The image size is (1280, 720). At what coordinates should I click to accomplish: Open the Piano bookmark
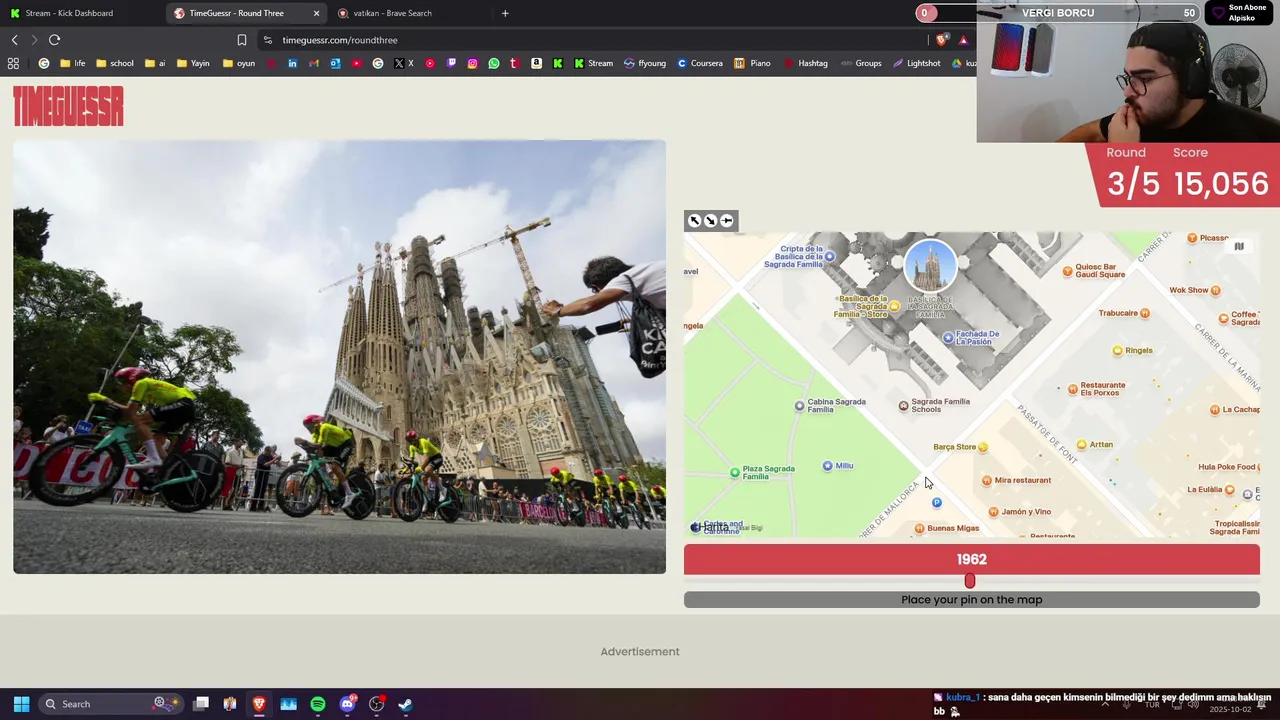click(x=752, y=63)
